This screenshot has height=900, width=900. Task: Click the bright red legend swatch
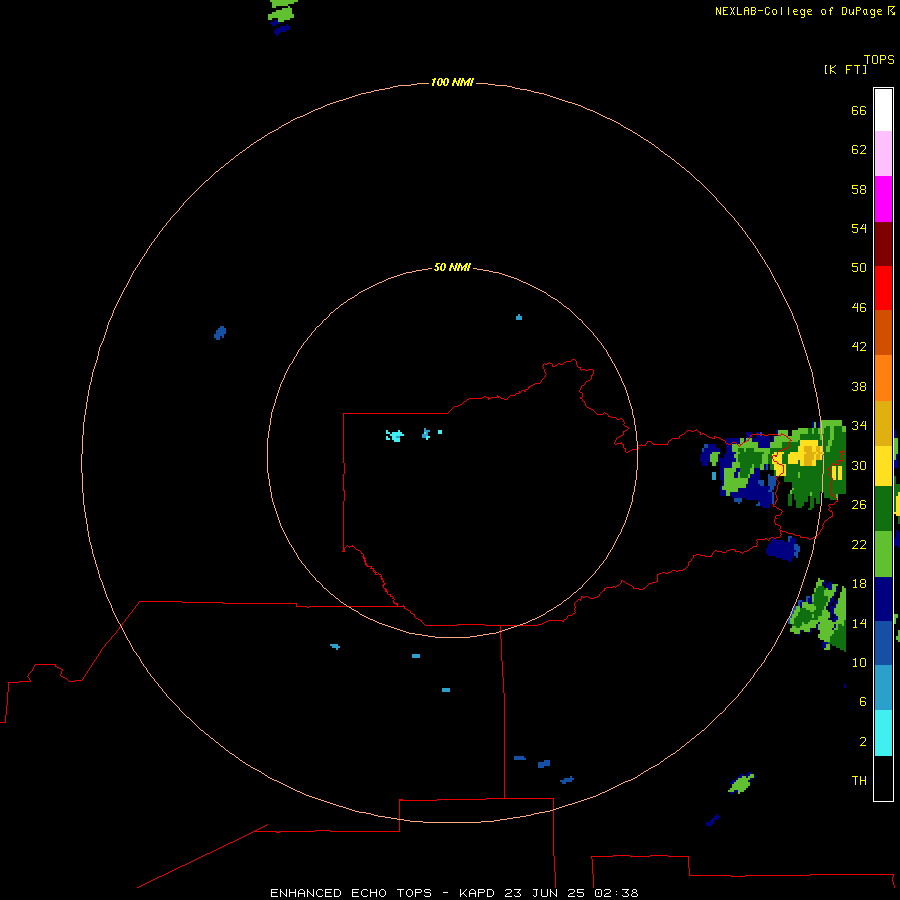(x=883, y=288)
